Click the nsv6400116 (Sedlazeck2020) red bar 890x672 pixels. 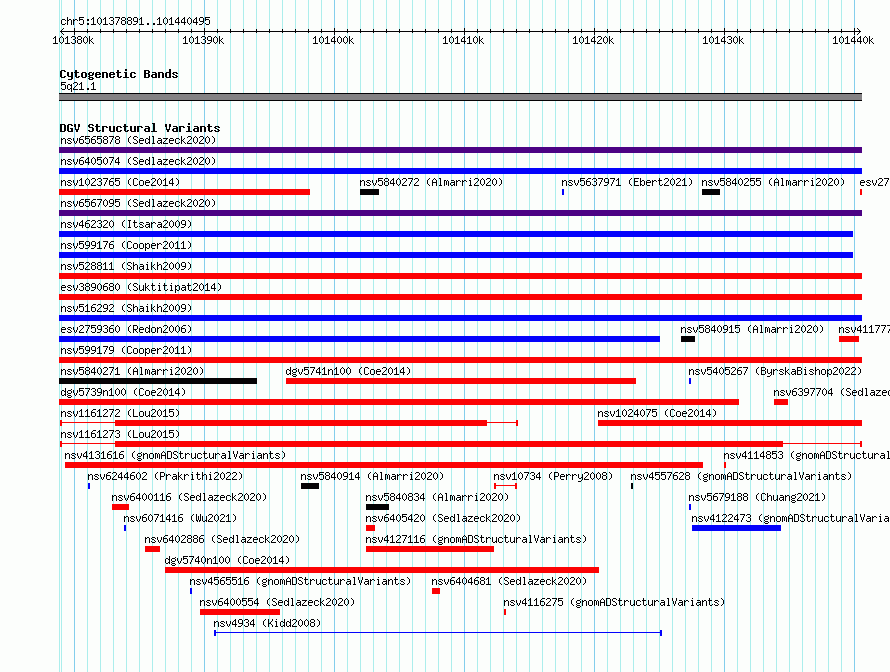[x=120, y=507]
